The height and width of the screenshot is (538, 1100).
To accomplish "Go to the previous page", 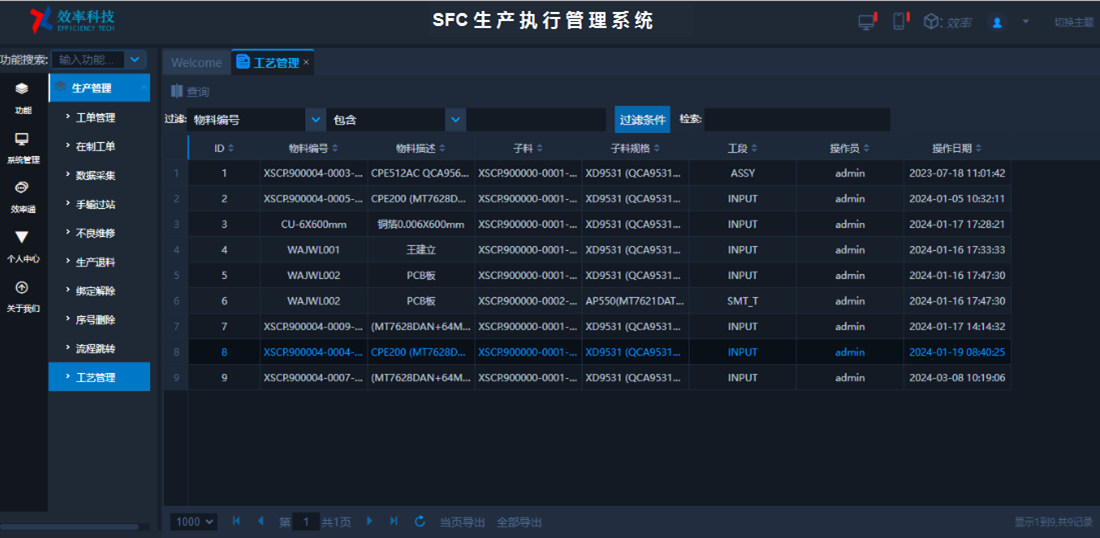I will point(261,521).
